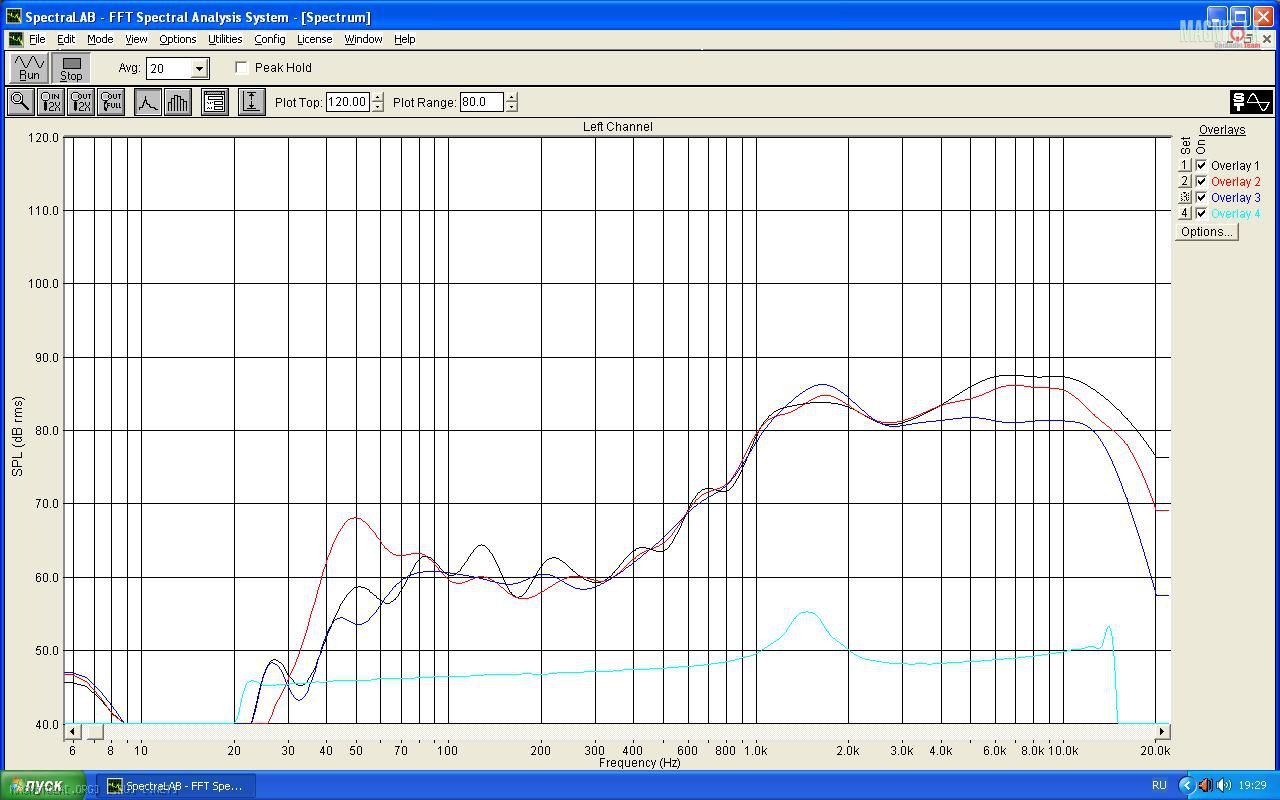The image size is (1280, 800).
Task: Zoom out 2X on the plot
Action: [x=81, y=101]
